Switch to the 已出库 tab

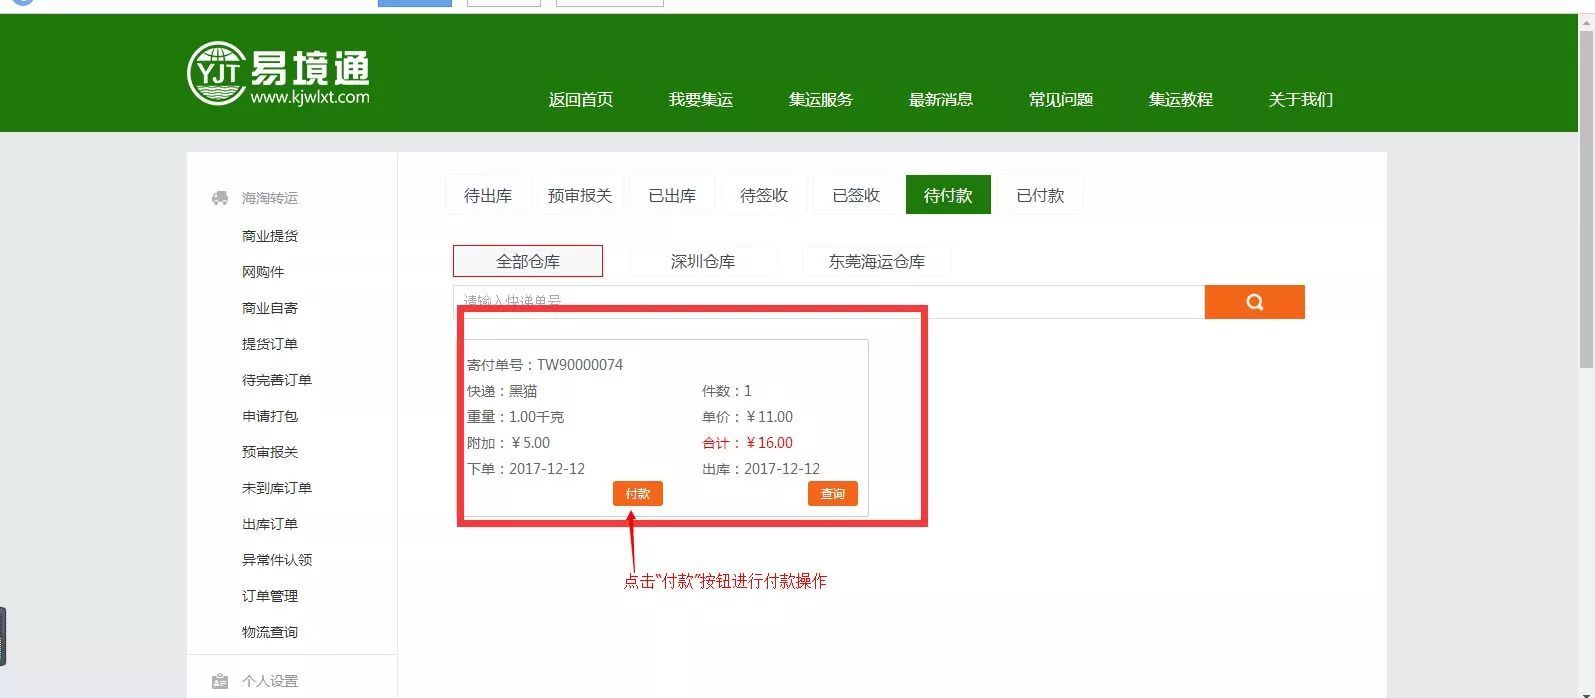672,195
